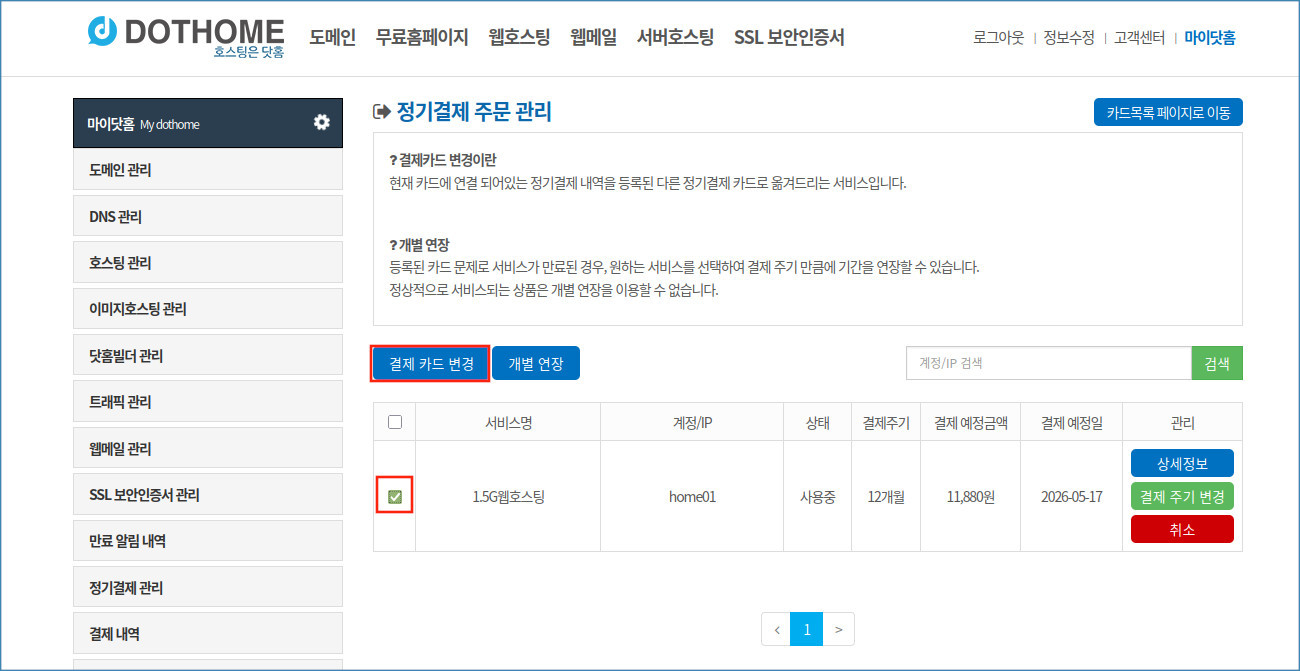Go to next page arrow
The height and width of the screenshot is (671, 1300).
click(838, 629)
